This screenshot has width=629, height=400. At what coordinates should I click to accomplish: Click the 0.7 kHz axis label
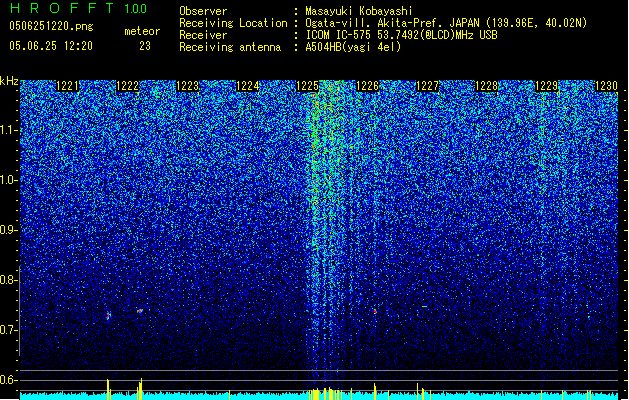click(x=9, y=330)
